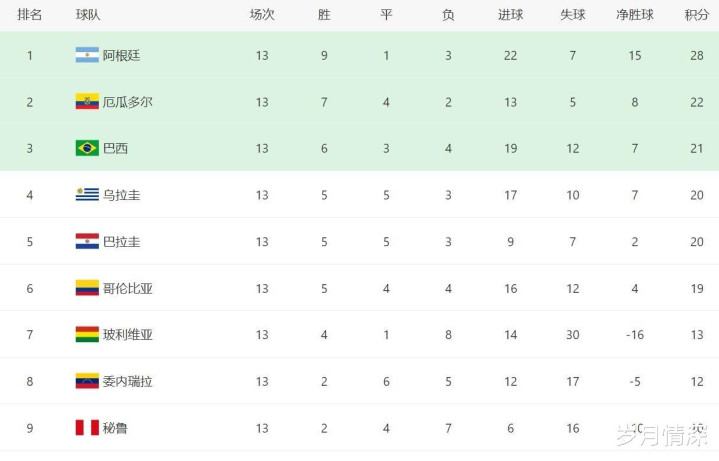The image size is (719, 461).
Task: Sort by 积分 column header
Action: pyautogui.click(x=697, y=15)
